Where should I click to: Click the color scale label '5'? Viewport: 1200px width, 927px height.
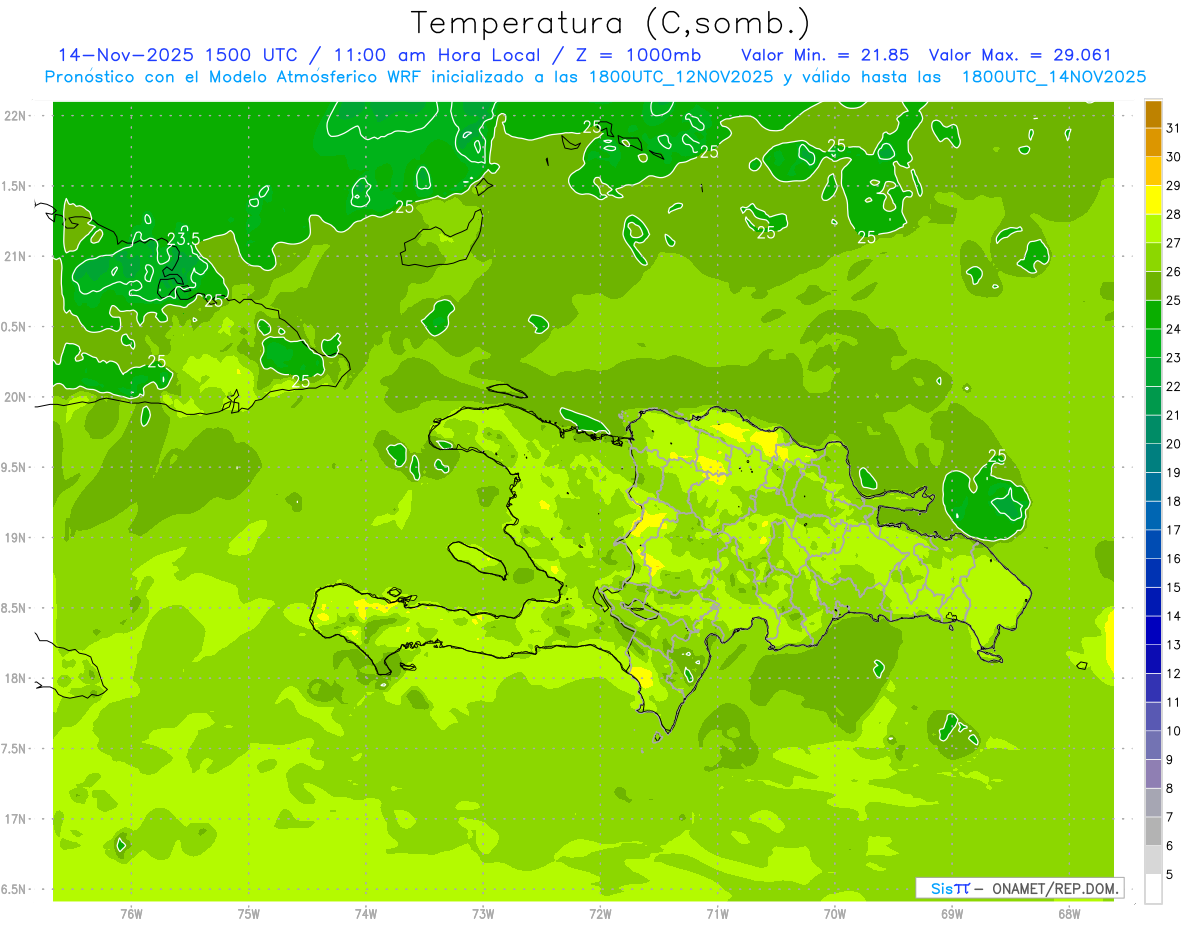point(1172,875)
